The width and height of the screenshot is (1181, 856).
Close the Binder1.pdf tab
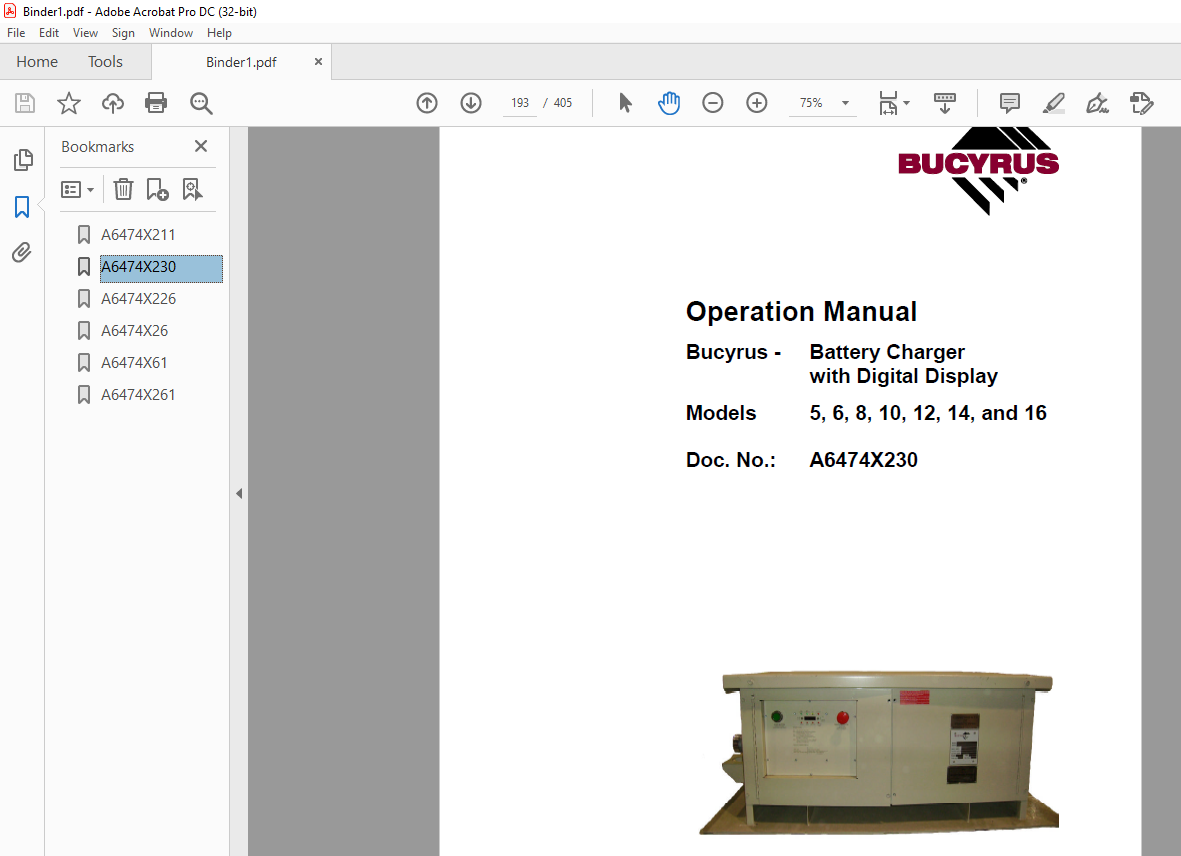tap(319, 62)
